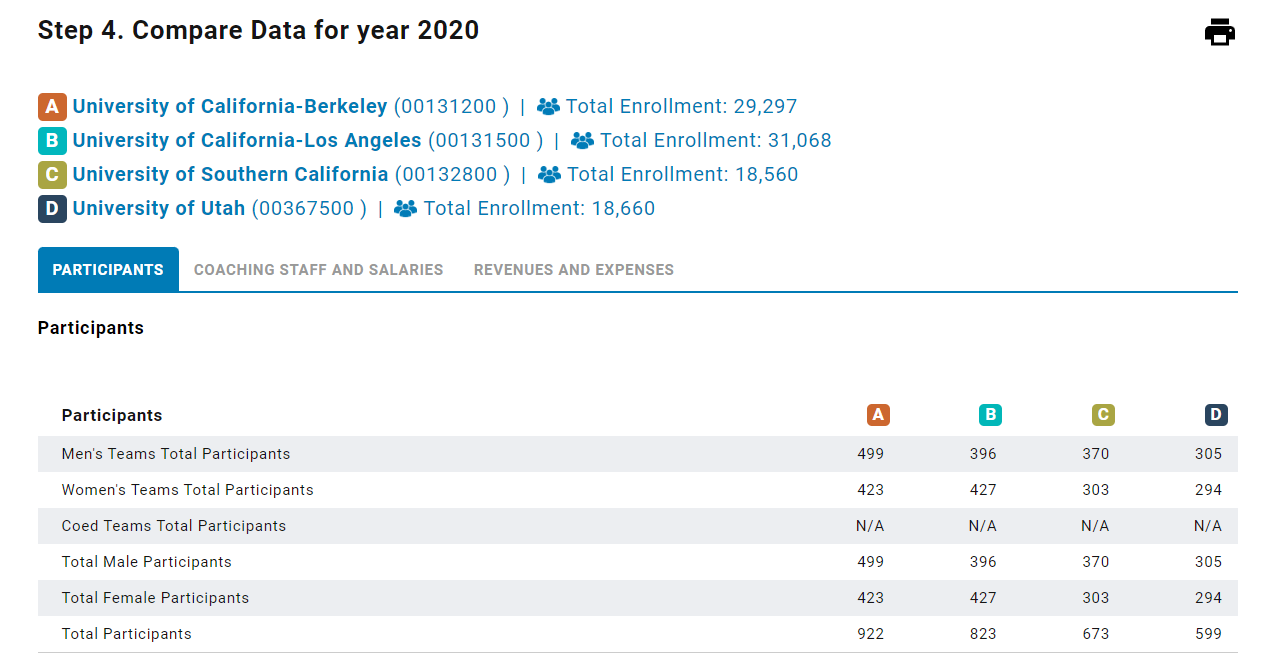The image size is (1265, 664).
Task: Open the Participants tab
Action: [108, 270]
